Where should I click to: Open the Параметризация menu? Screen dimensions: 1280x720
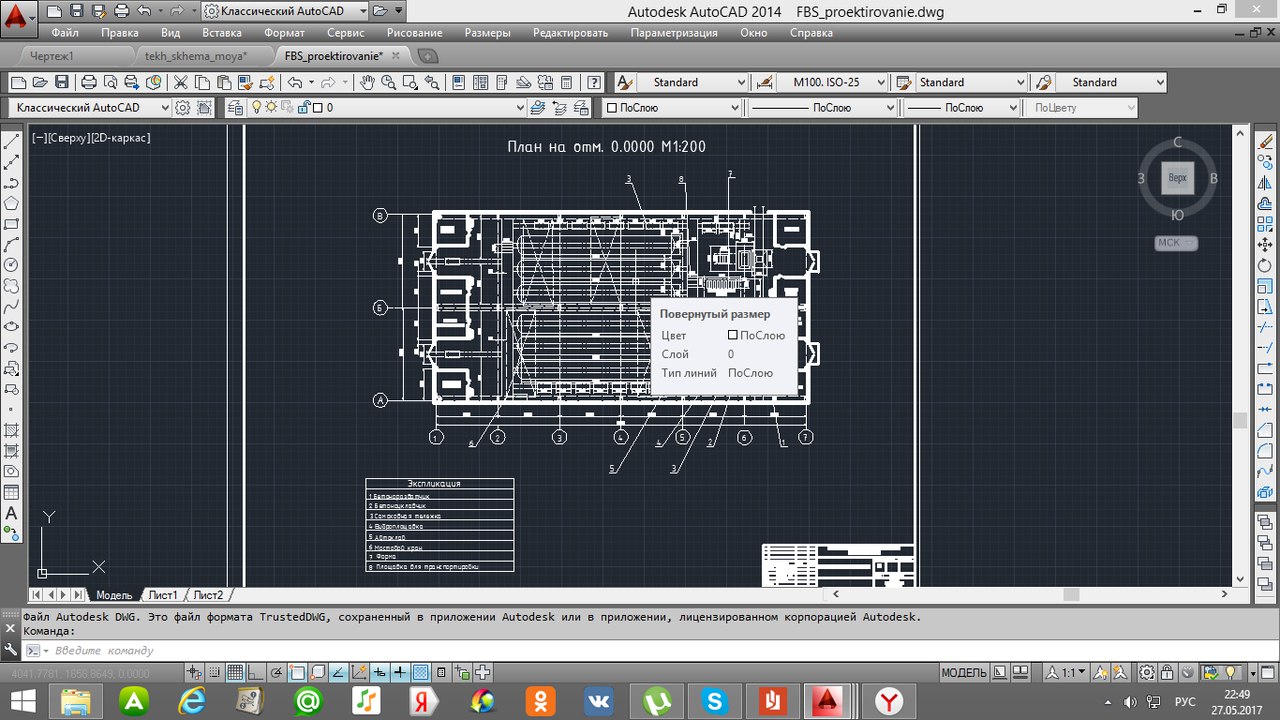(x=674, y=33)
